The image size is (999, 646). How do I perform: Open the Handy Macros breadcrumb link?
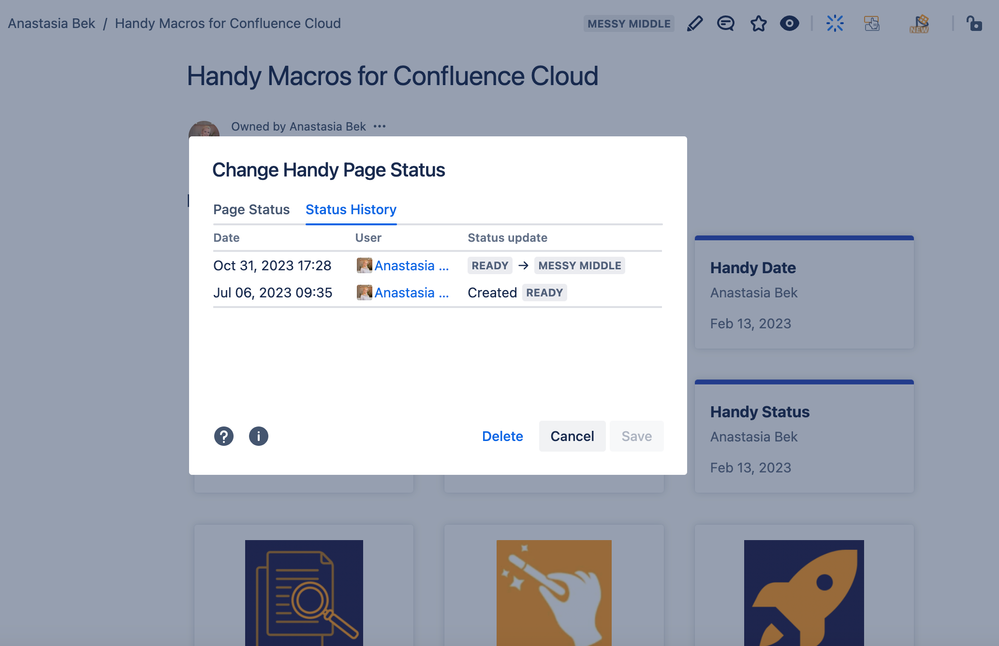pos(227,24)
